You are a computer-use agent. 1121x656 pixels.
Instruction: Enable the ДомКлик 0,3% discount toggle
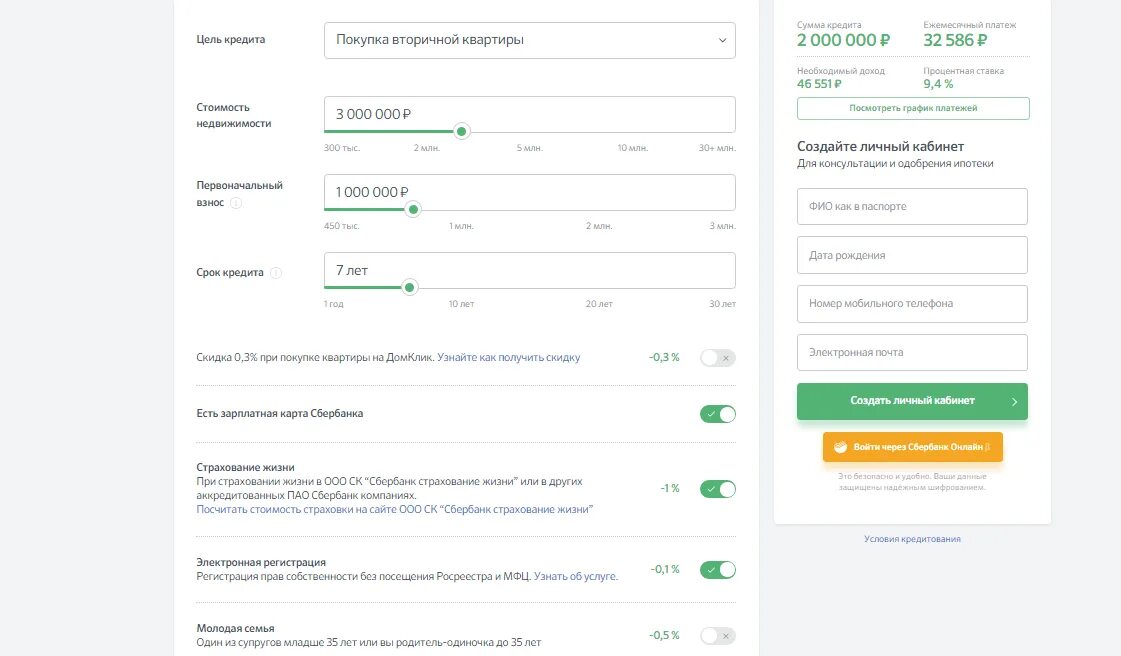718,358
